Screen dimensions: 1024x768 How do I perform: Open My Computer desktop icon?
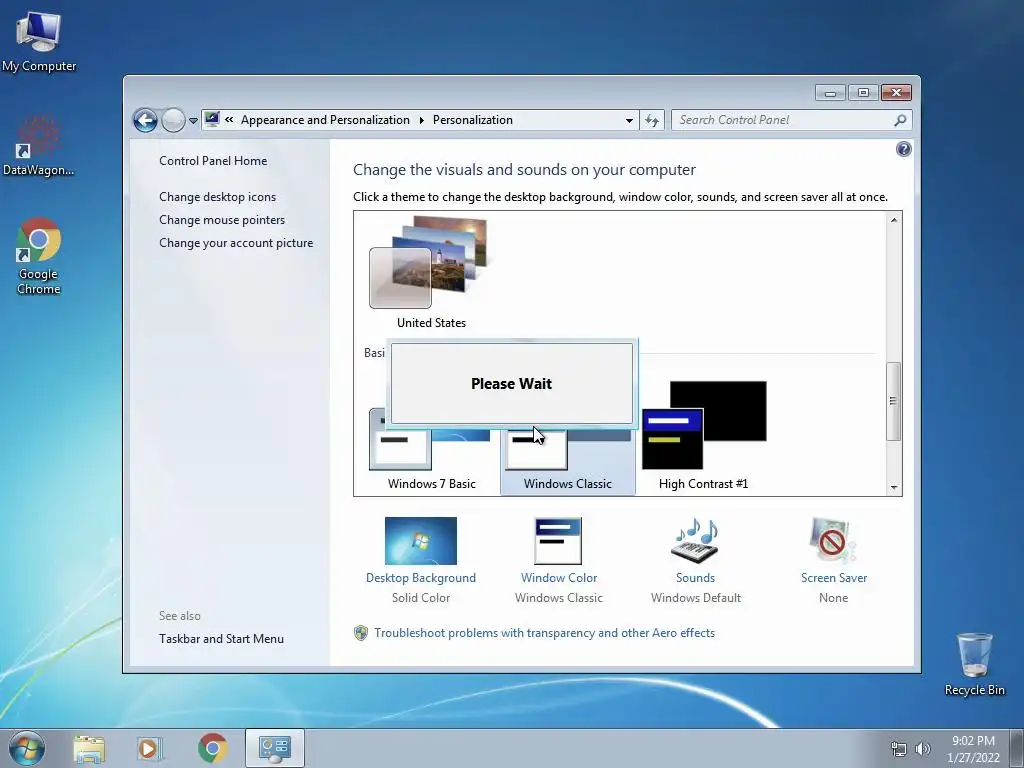pyautogui.click(x=39, y=40)
